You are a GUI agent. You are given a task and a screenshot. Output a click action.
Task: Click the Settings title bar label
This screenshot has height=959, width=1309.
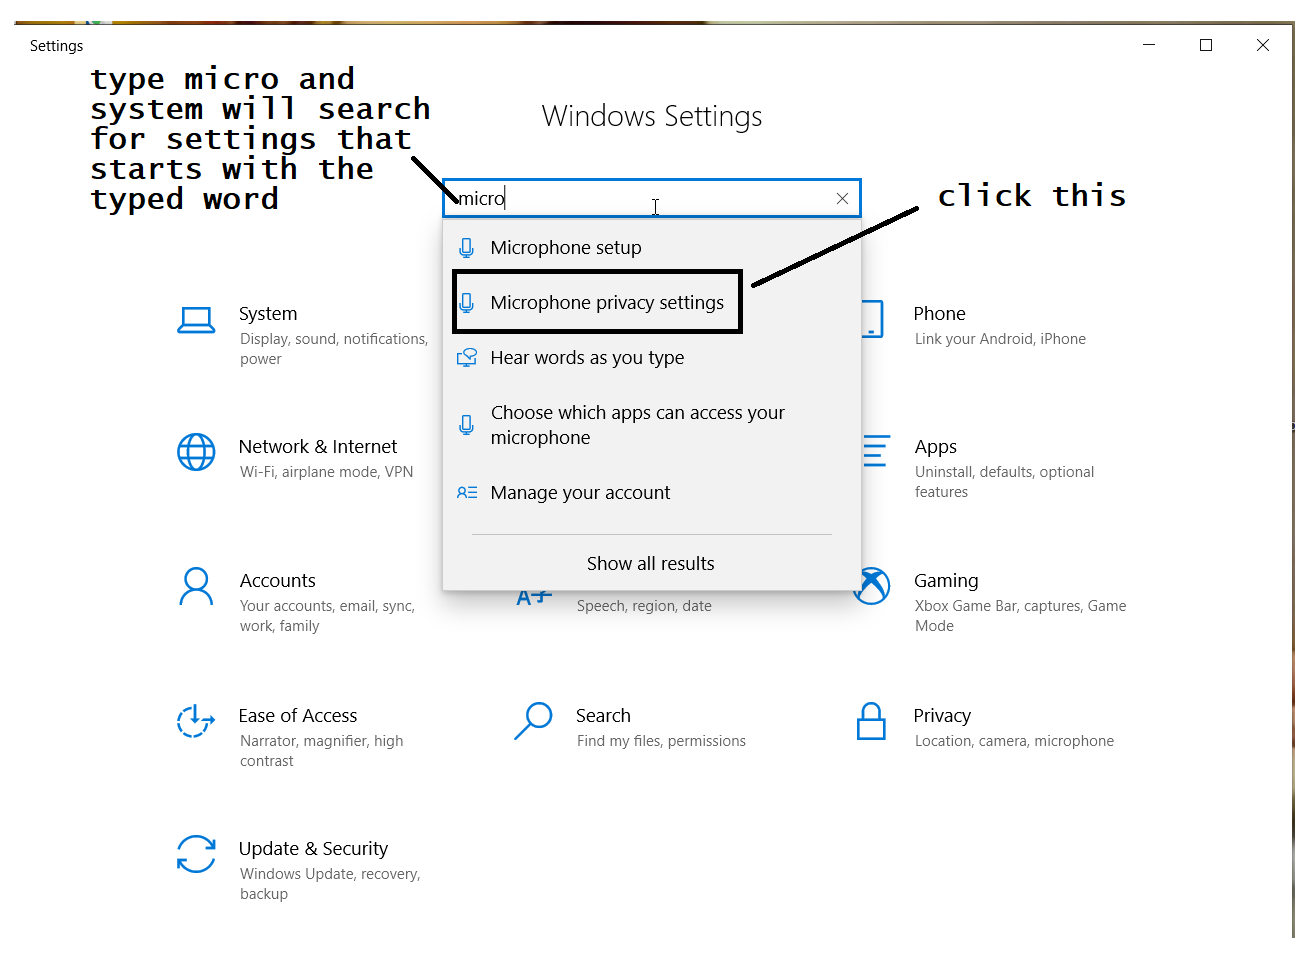[56, 45]
